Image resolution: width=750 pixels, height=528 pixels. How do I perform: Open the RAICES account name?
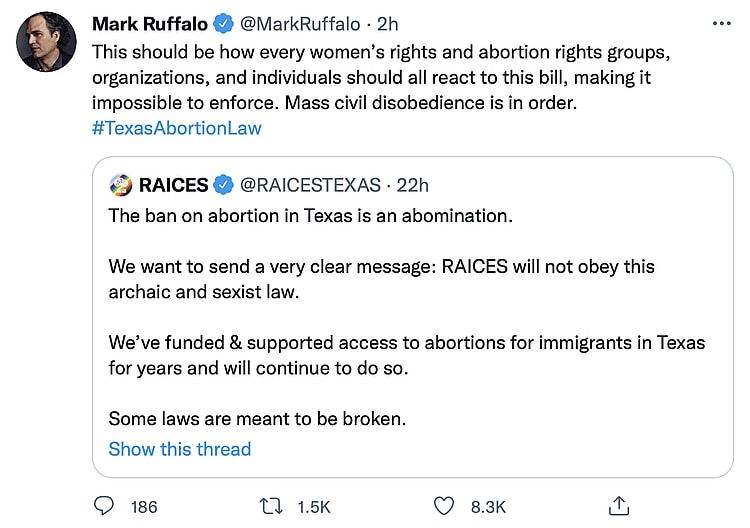tap(173, 185)
